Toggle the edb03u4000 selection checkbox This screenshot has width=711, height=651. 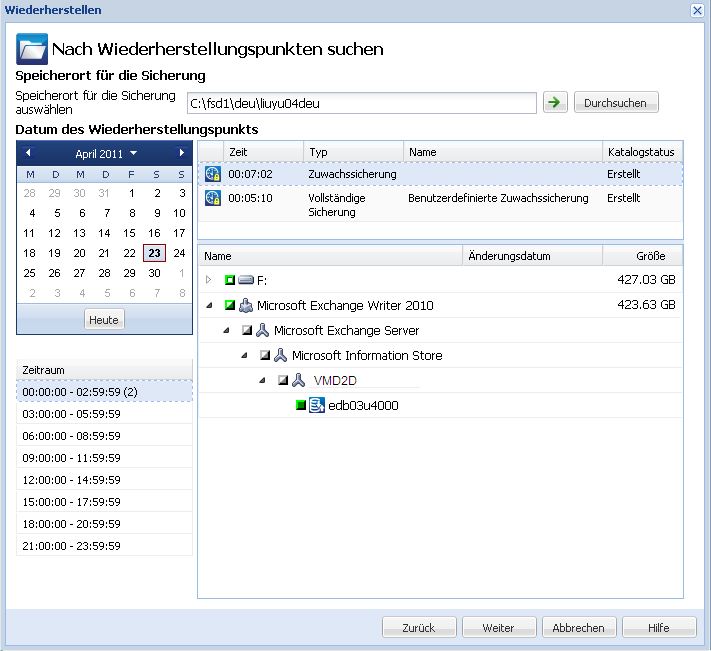[x=300, y=405]
